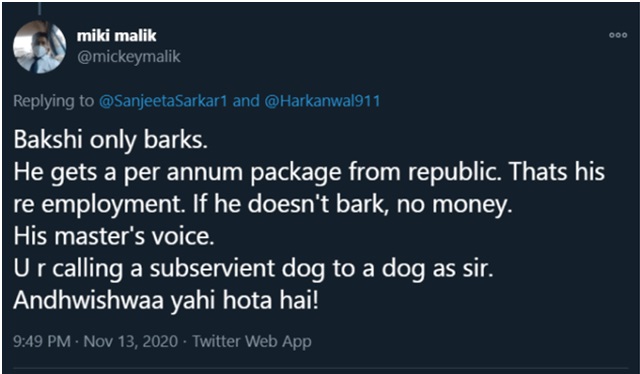Open the Twitter Web App source label
Viewport: 640px width, 374px height.
(x=252, y=341)
